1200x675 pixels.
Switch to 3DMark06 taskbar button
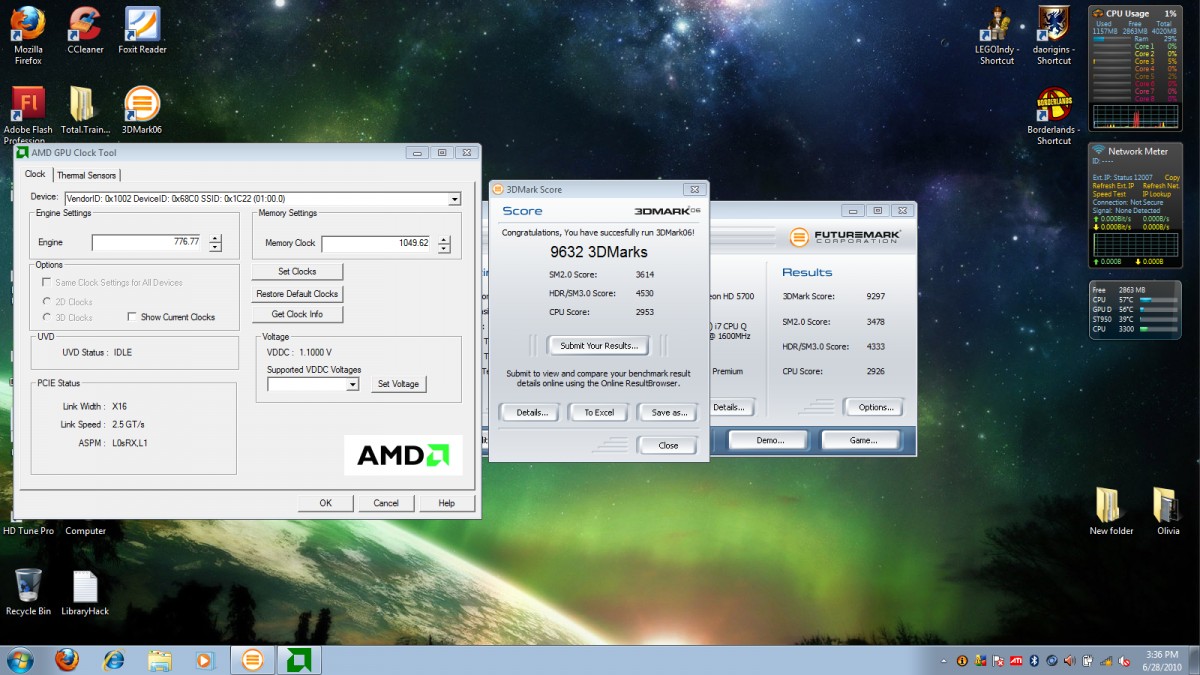click(x=252, y=660)
